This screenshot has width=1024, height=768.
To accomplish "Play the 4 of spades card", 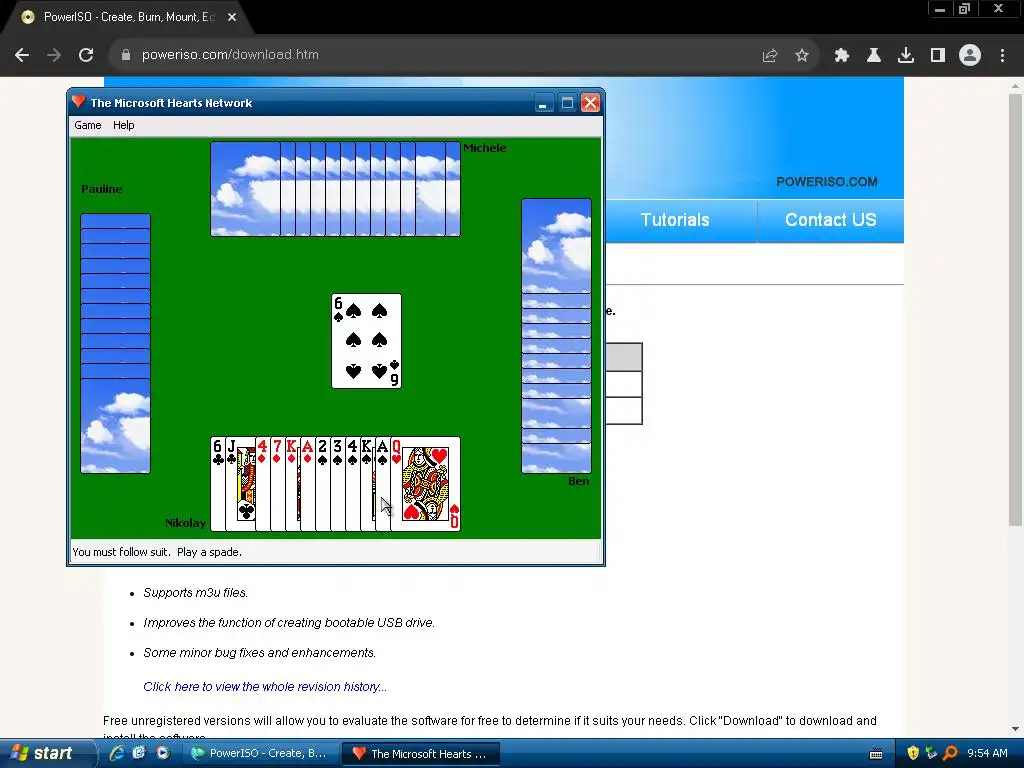I will pos(353,483).
